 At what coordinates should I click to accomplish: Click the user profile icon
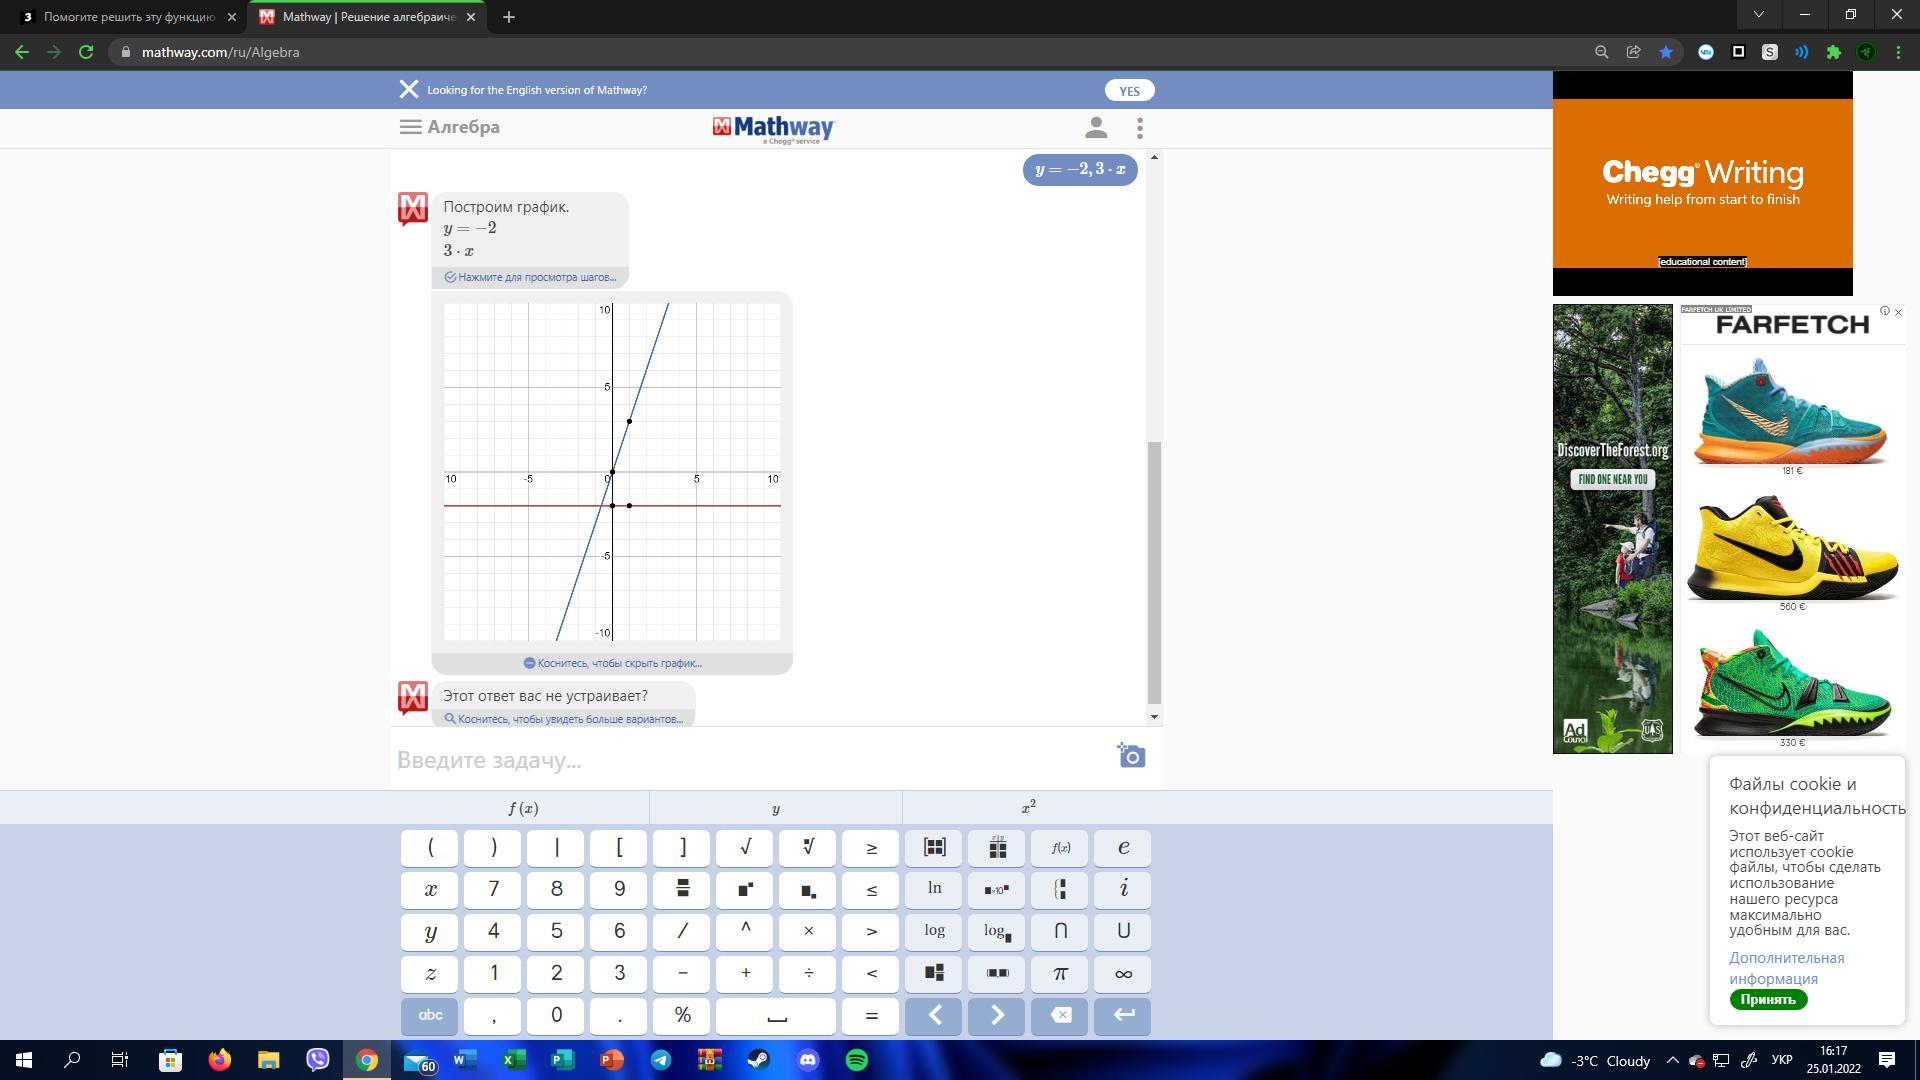tap(1096, 128)
